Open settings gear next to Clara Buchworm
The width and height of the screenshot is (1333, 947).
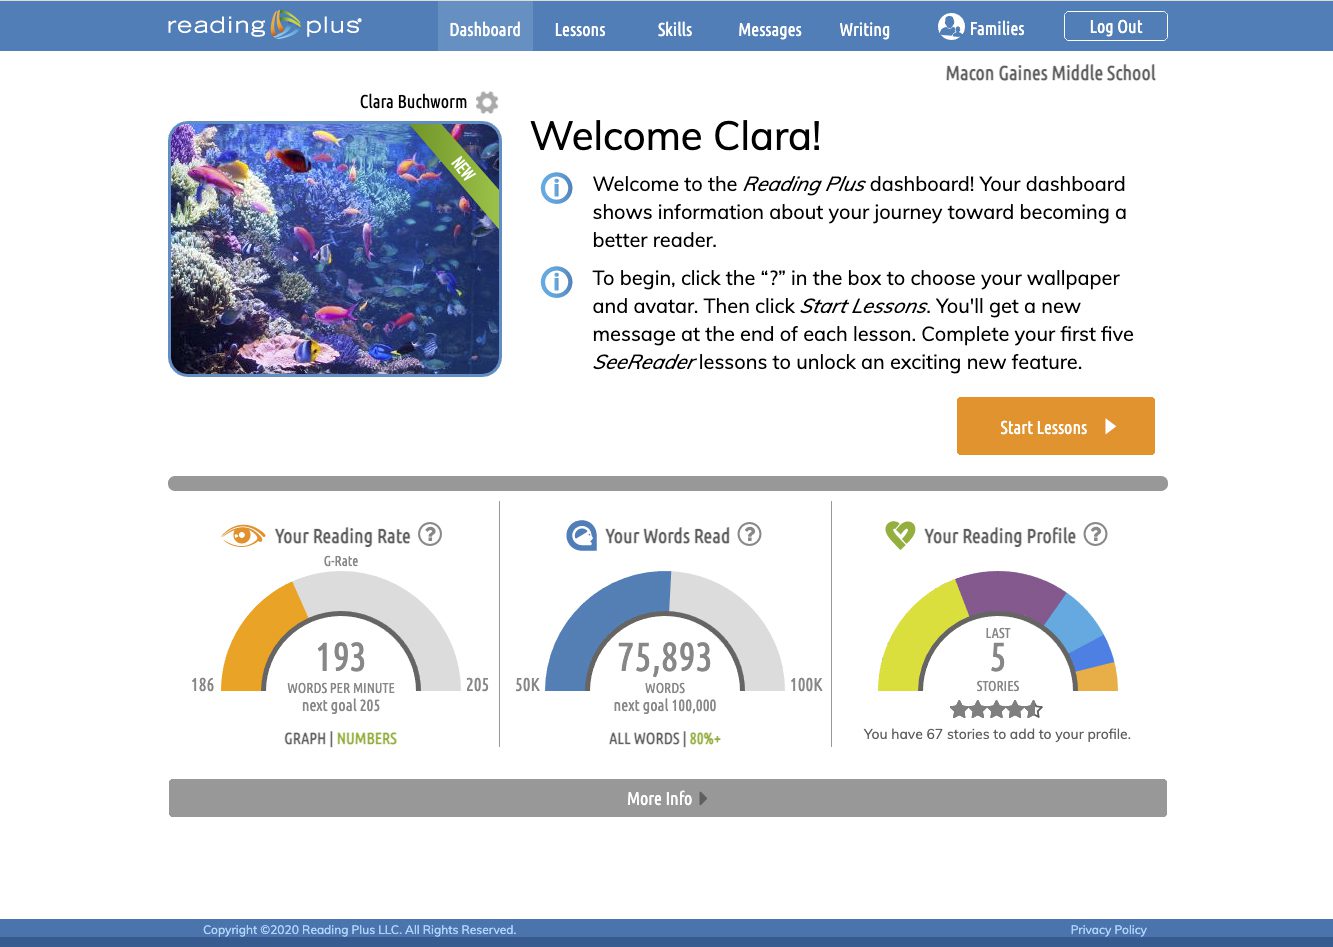[486, 102]
